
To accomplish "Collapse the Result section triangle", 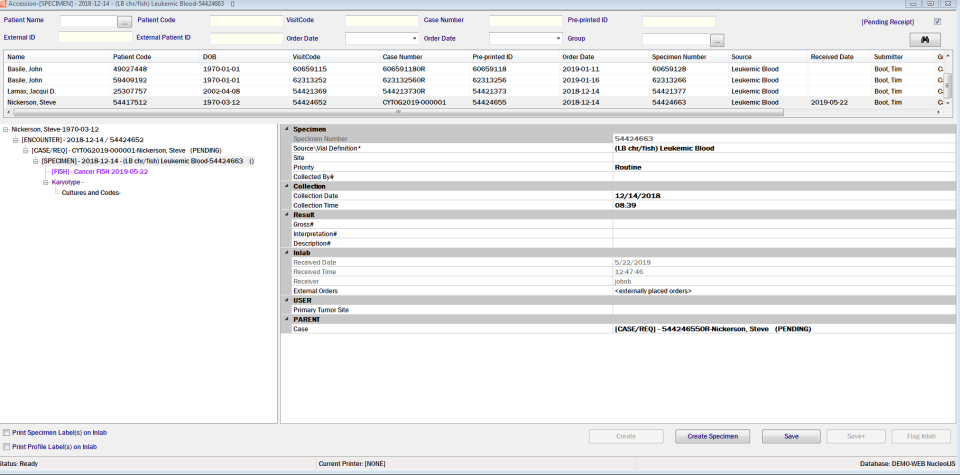I will (x=286, y=215).
